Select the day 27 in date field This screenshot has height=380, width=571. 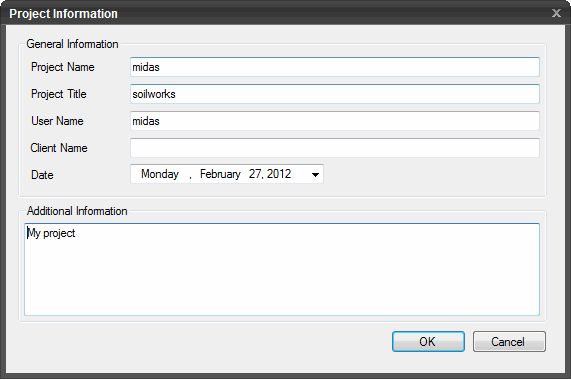click(256, 174)
